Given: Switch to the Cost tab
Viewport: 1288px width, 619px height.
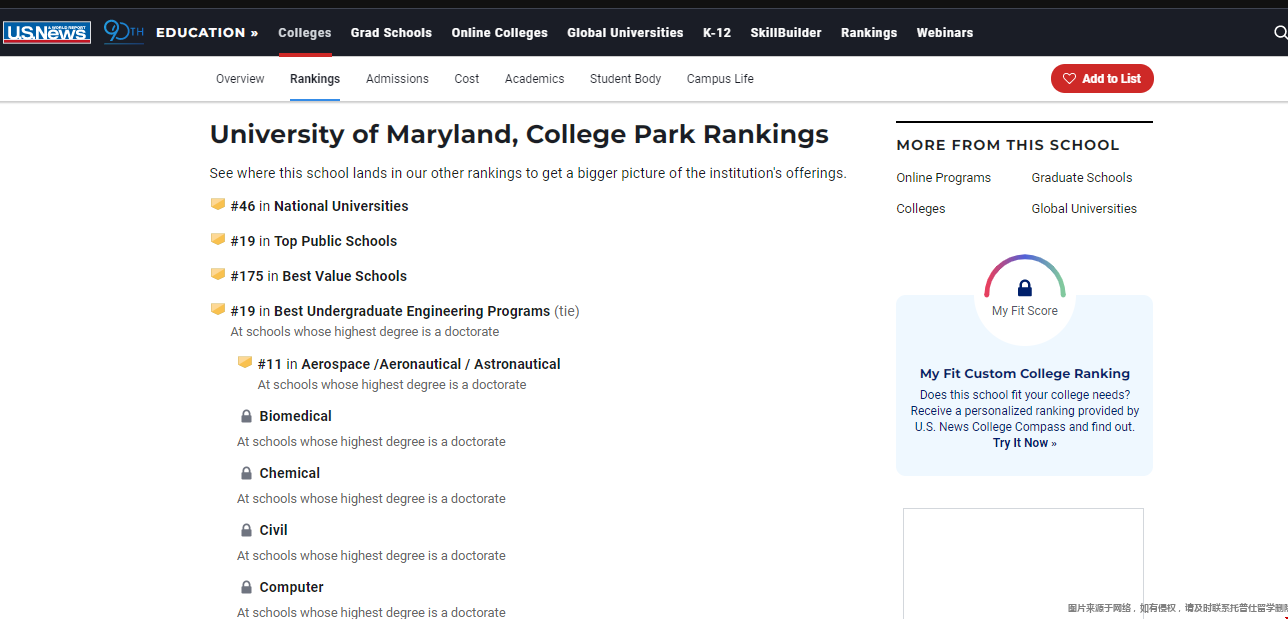Looking at the screenshot, I should tap(467, 79).
